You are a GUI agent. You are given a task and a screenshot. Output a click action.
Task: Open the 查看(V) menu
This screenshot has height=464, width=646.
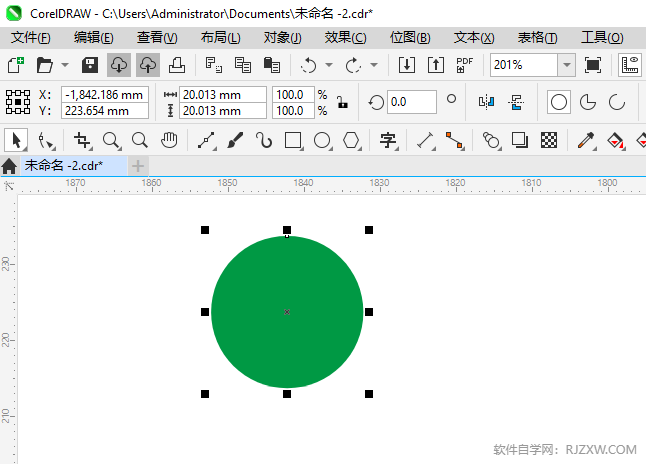[157, 38]
